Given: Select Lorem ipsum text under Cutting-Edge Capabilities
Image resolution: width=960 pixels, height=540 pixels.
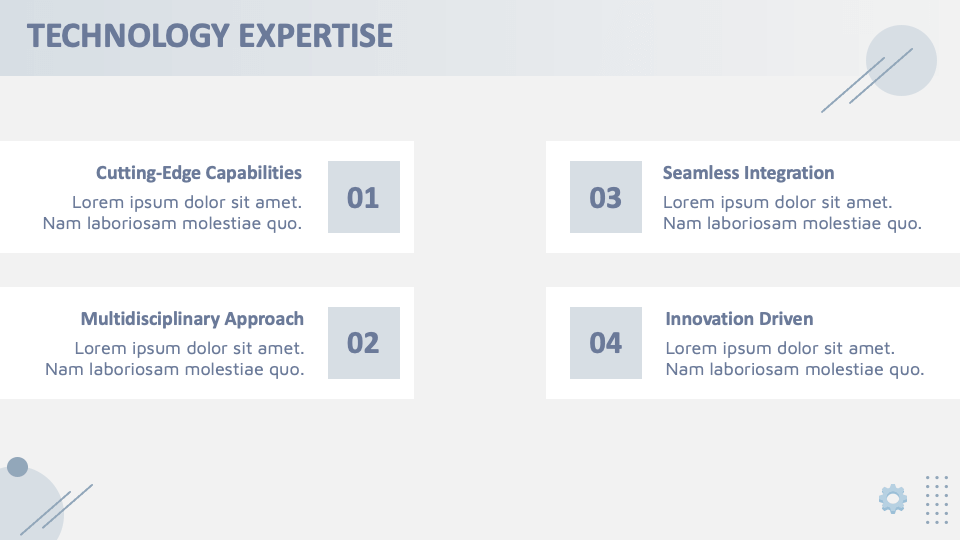Looking at the screenshot, I should [172, 212].
